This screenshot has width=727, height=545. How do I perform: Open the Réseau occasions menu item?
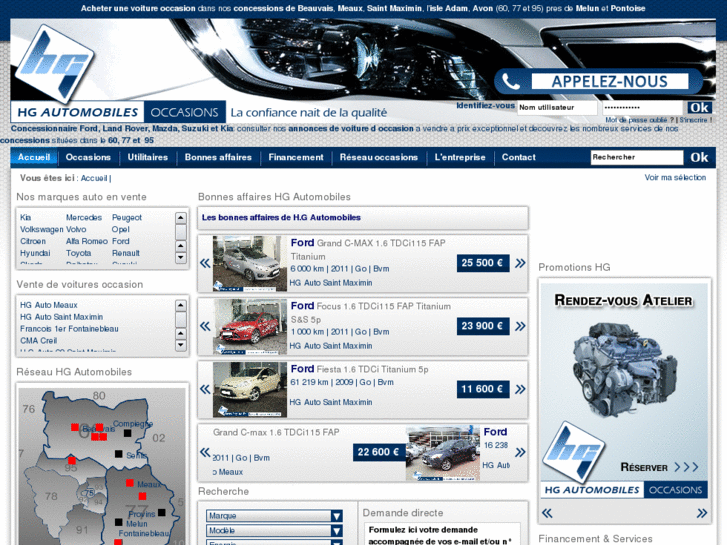(x=379, y=157)
